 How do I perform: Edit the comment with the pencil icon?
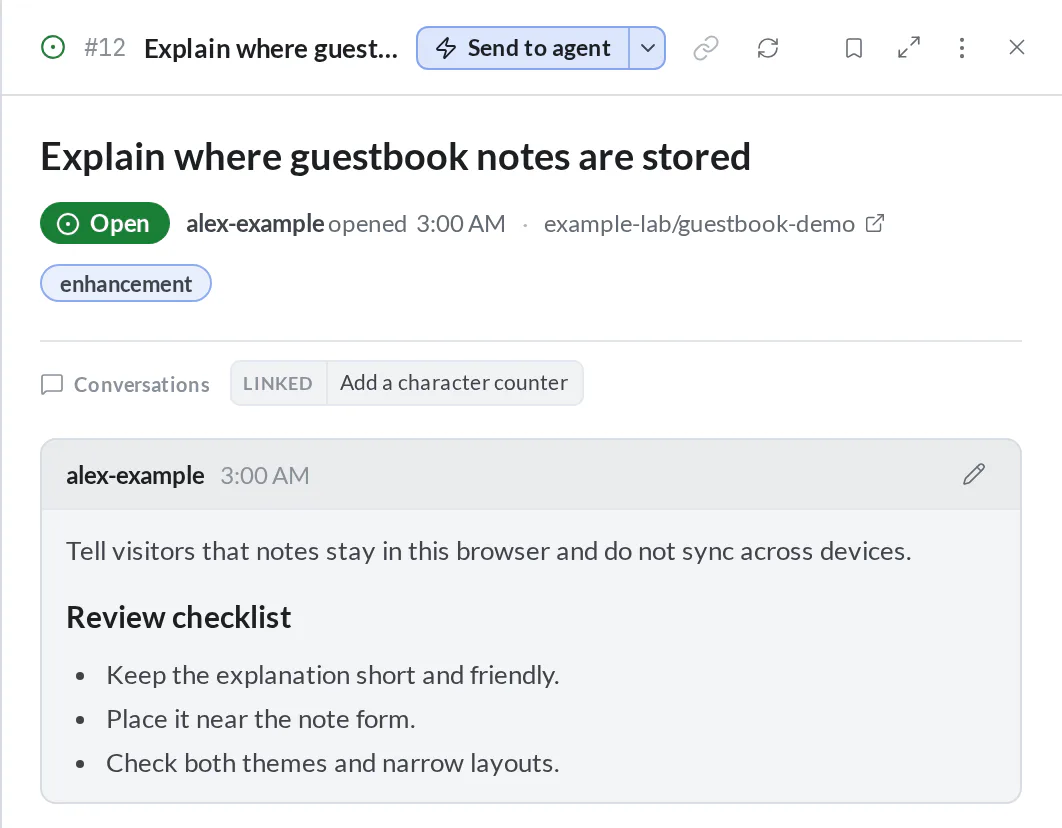(x=974, y=475)
